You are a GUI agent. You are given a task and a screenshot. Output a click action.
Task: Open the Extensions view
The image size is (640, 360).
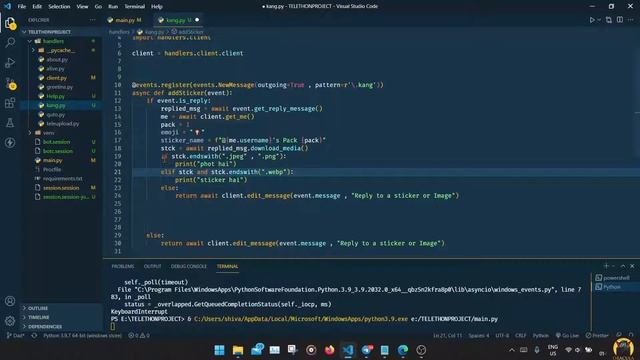coord(10,103)
